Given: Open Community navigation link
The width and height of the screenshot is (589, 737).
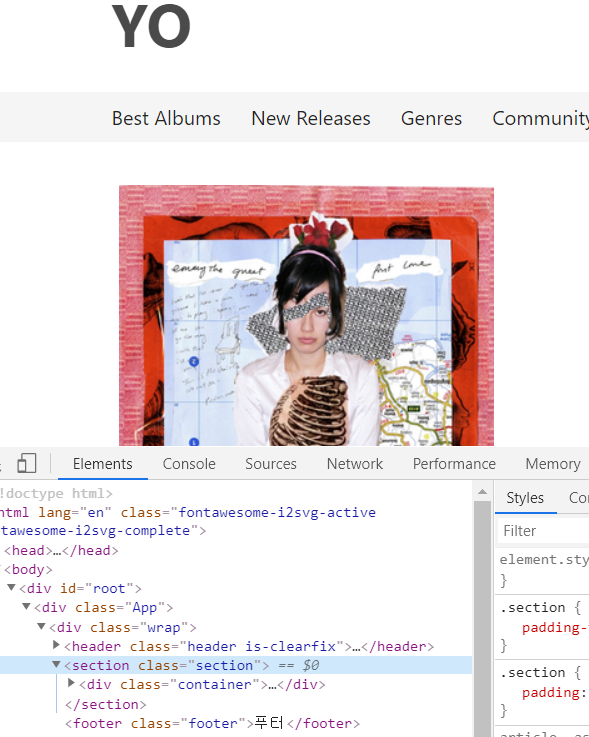Looking at the screenshot, I should coord(541,118).
